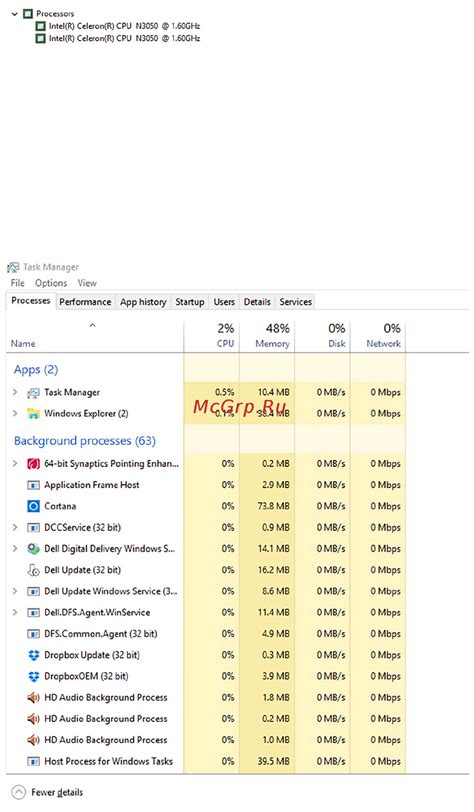Screen dimensions: 474x812
Task: Select Host Process for Windows Tasks name
Action: point(108,761)
